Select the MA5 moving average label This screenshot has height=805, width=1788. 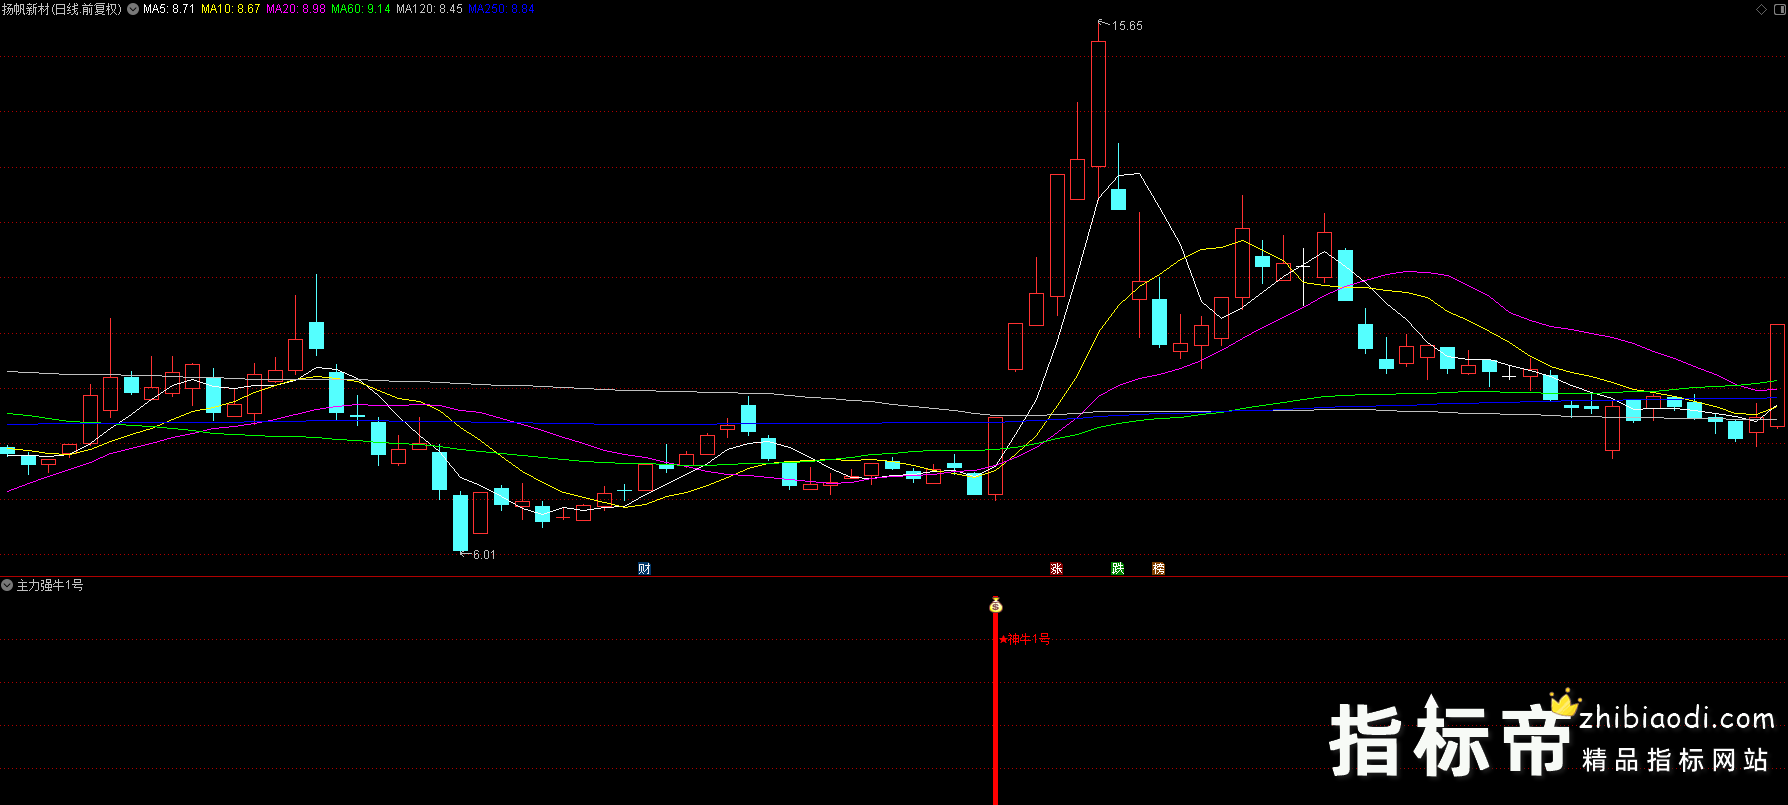tap(169, 9)
